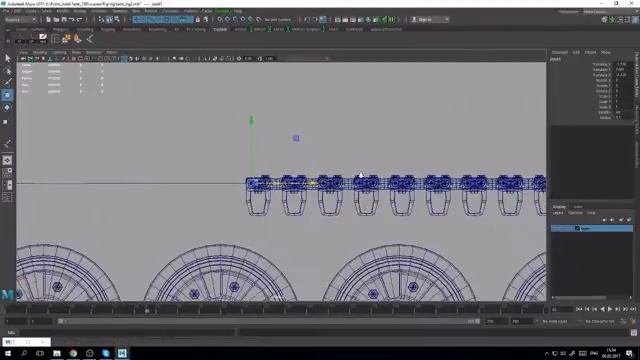Screen dimensions: 640x360
Task: Click current frame marker on time slider
Action: (147, 310)
